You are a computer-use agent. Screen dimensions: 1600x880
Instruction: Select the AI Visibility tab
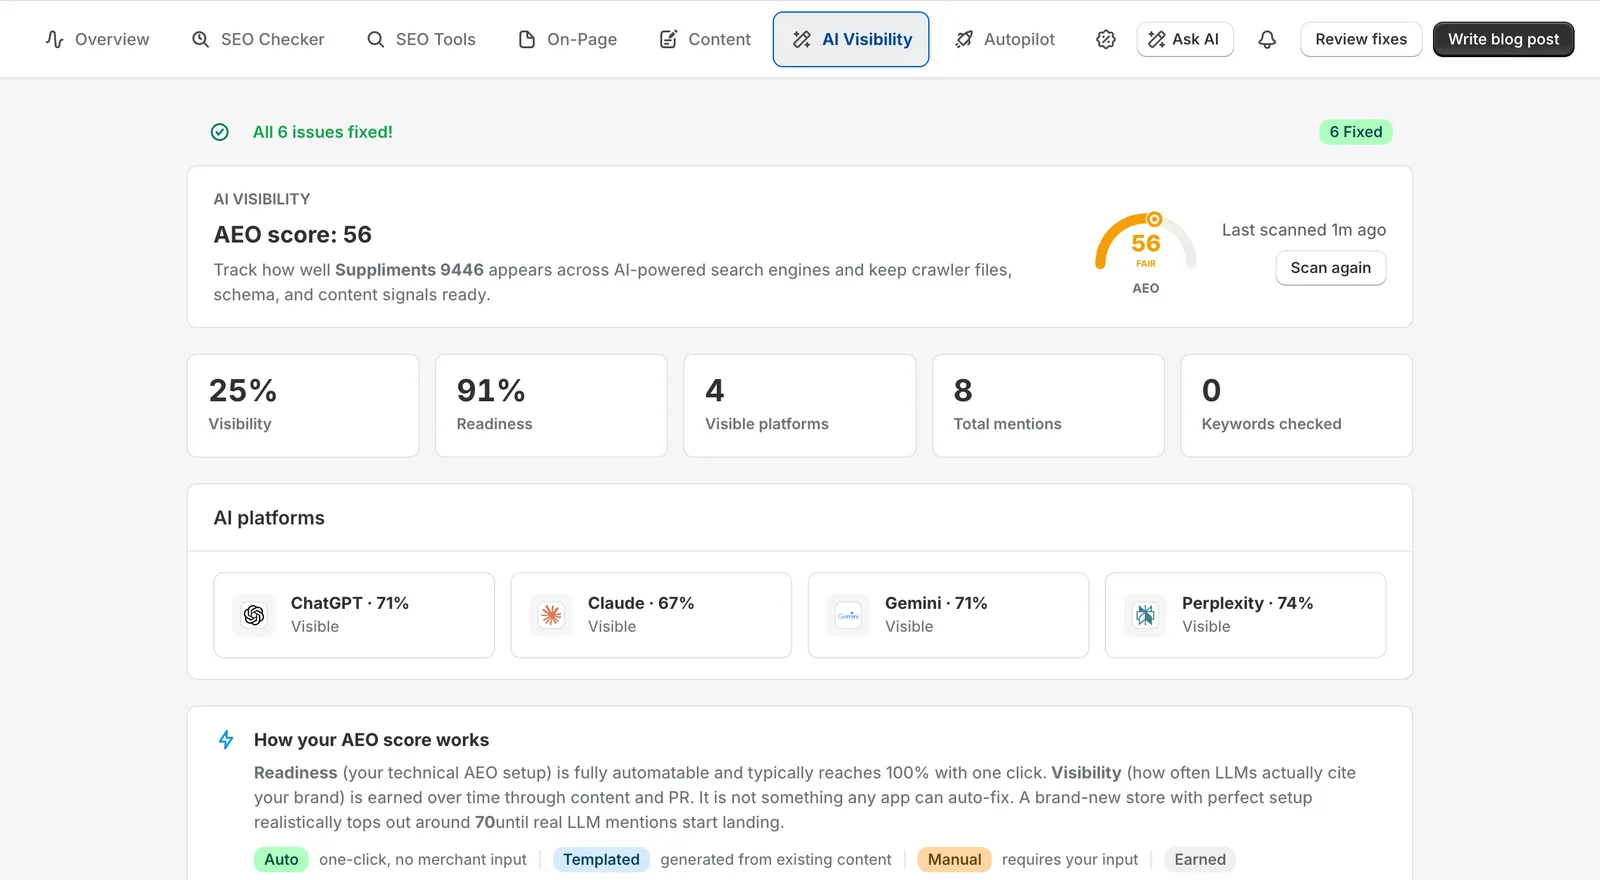point(851,39)
